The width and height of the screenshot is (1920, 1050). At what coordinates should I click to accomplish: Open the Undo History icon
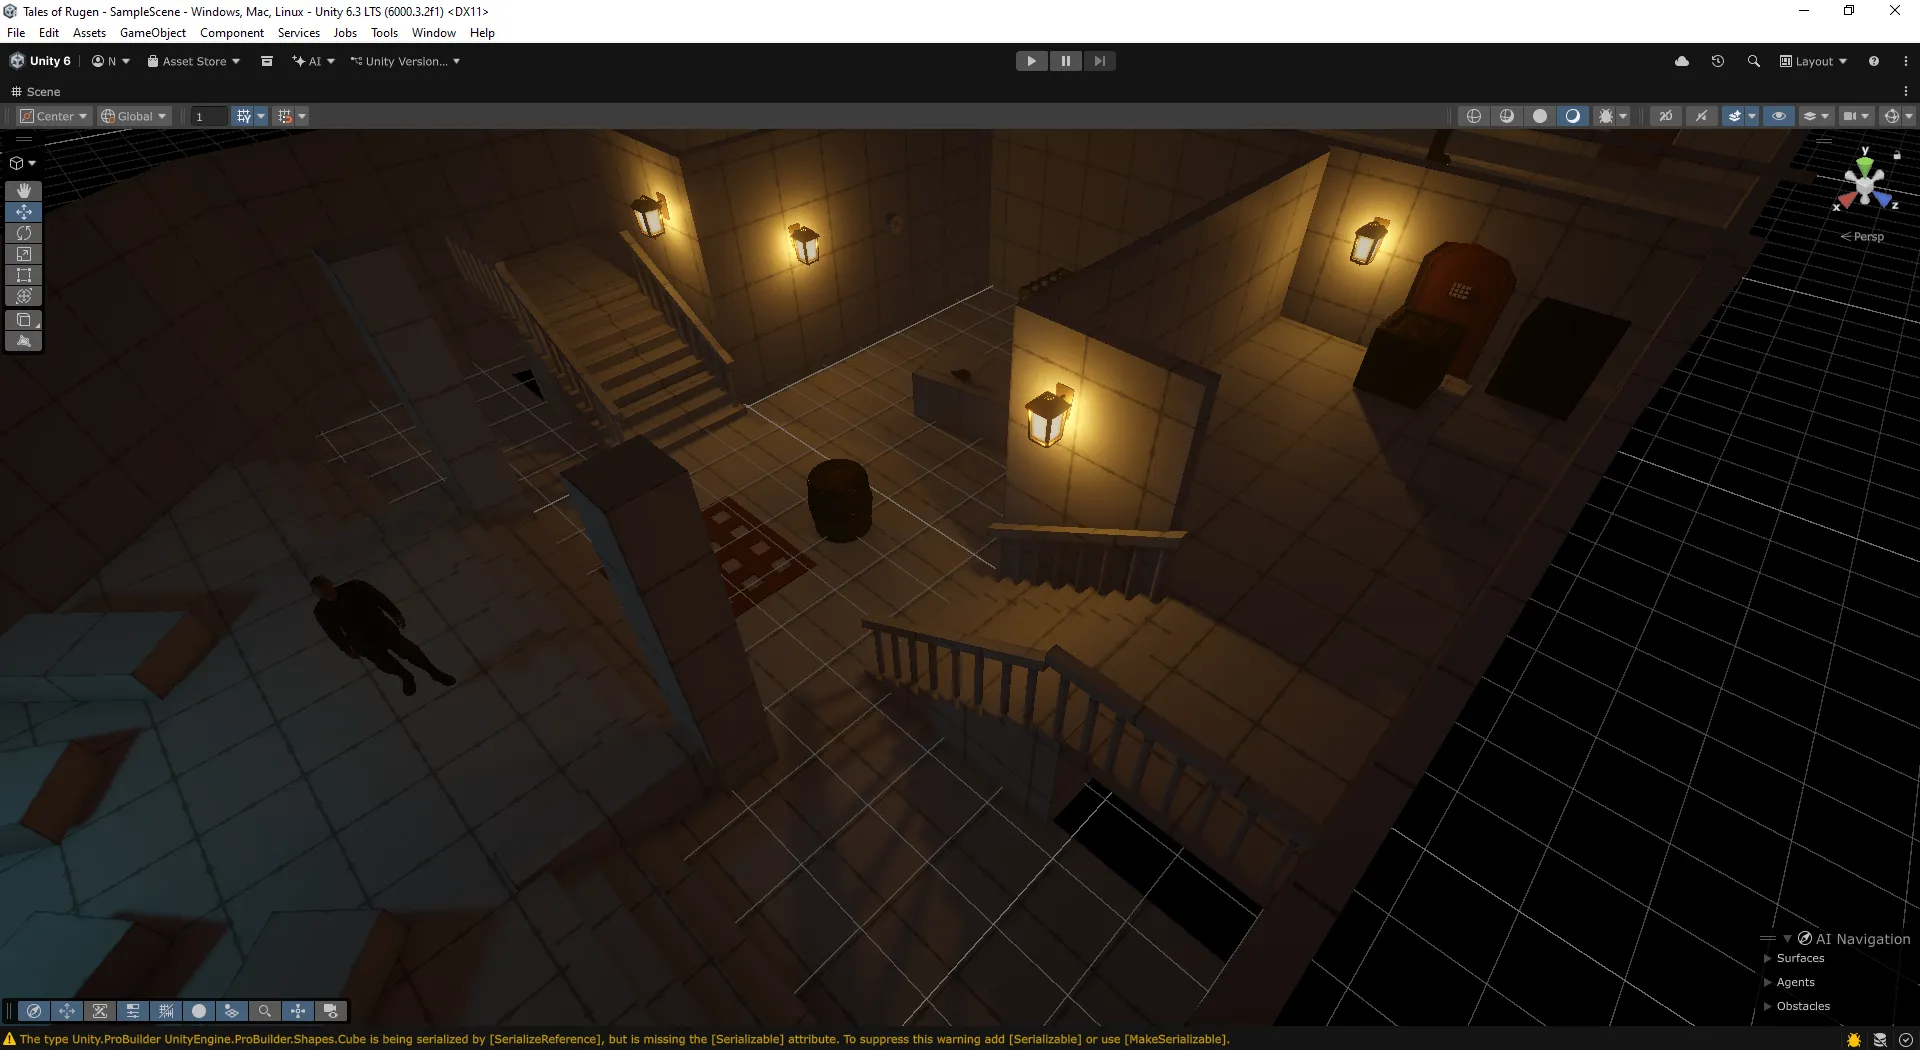pyautogui.click(x=1718, y=61)
